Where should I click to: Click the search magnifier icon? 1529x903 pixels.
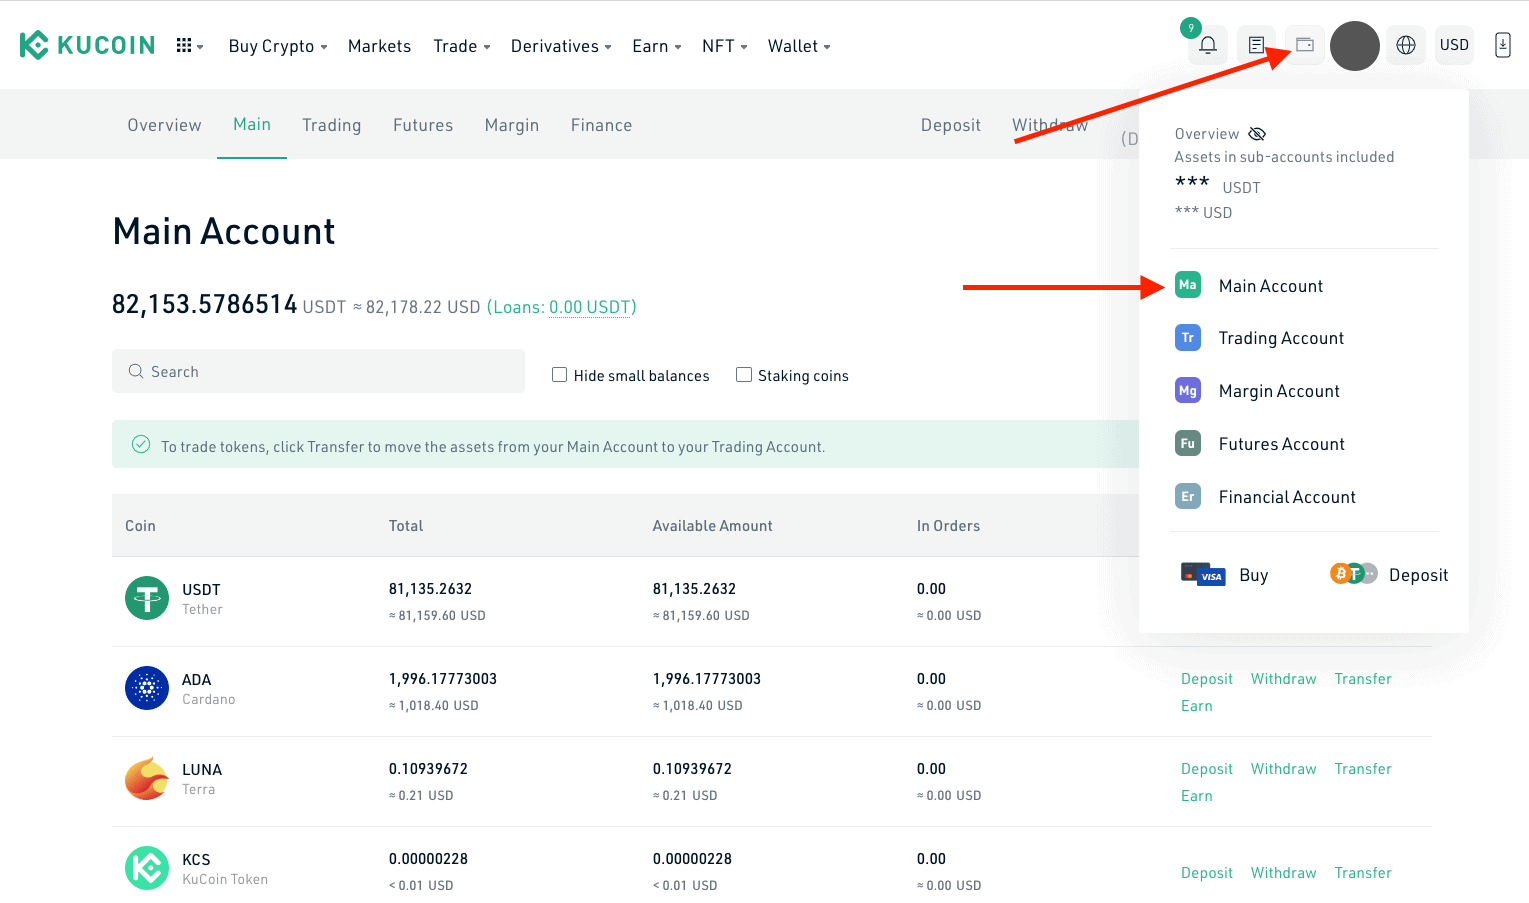tap(136, 371)
